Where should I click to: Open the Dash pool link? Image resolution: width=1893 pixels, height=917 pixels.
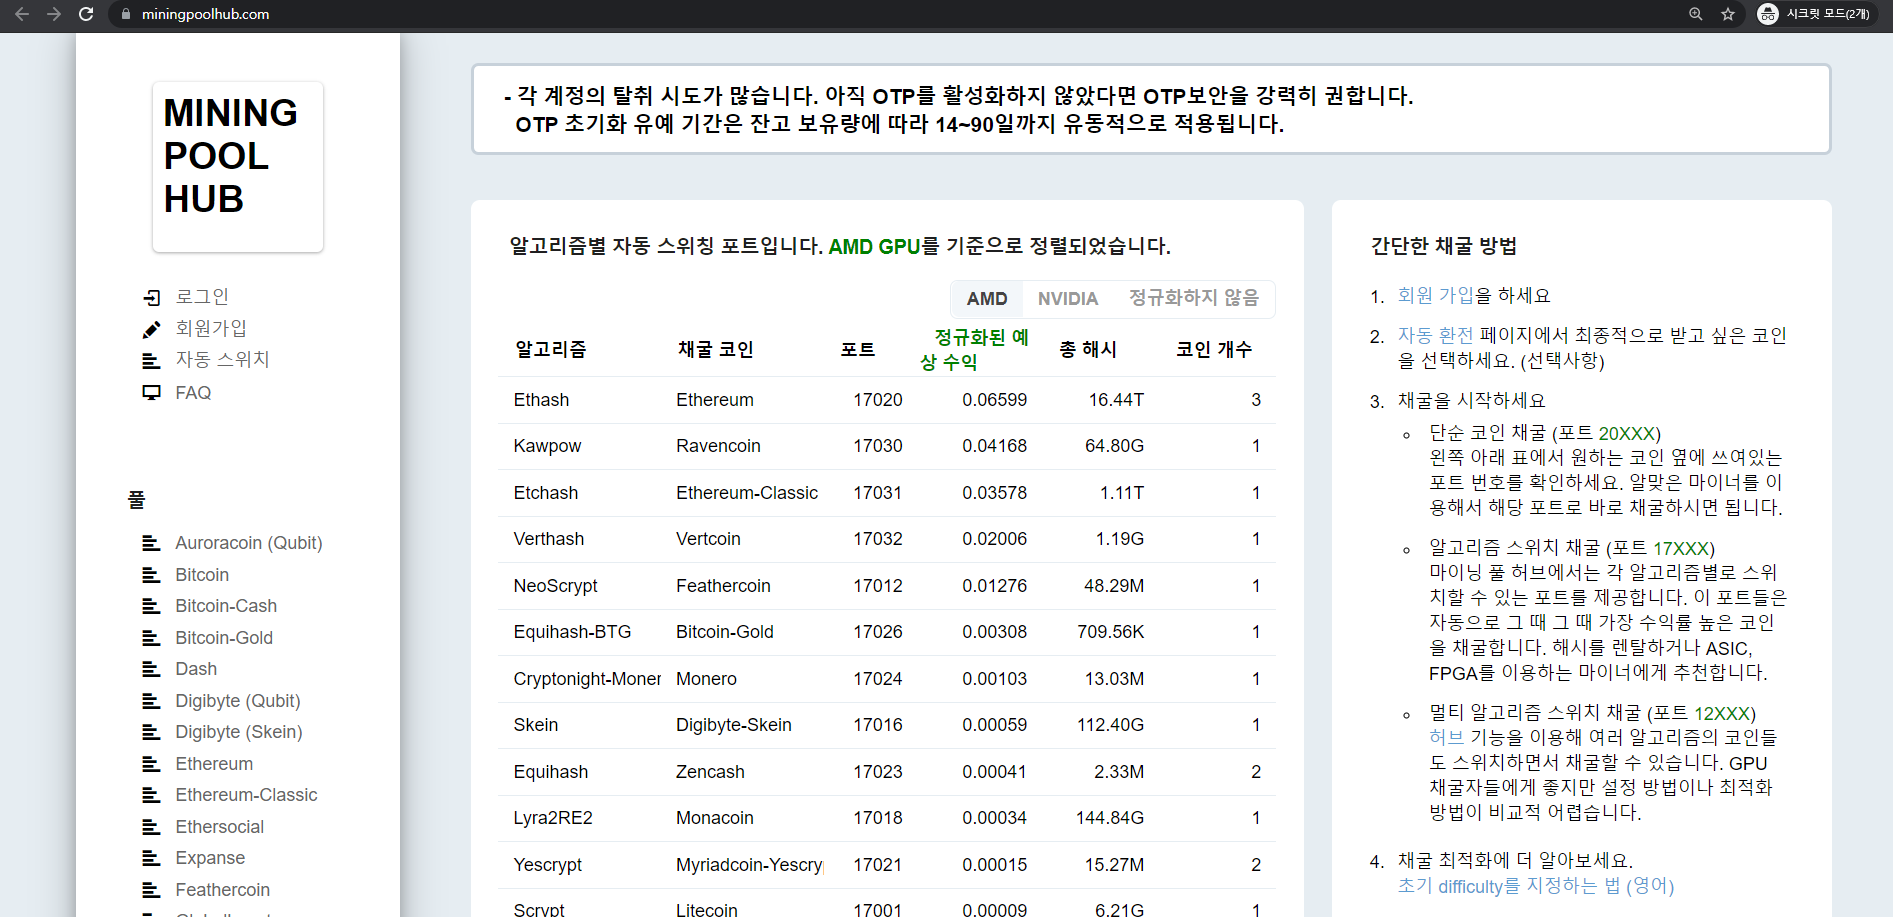(196, 669)
